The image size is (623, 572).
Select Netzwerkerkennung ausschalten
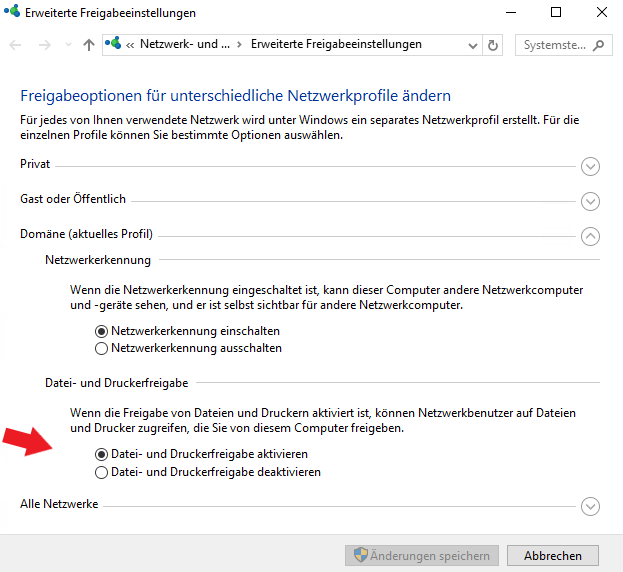pyautogui.click(x=100, y=349)
